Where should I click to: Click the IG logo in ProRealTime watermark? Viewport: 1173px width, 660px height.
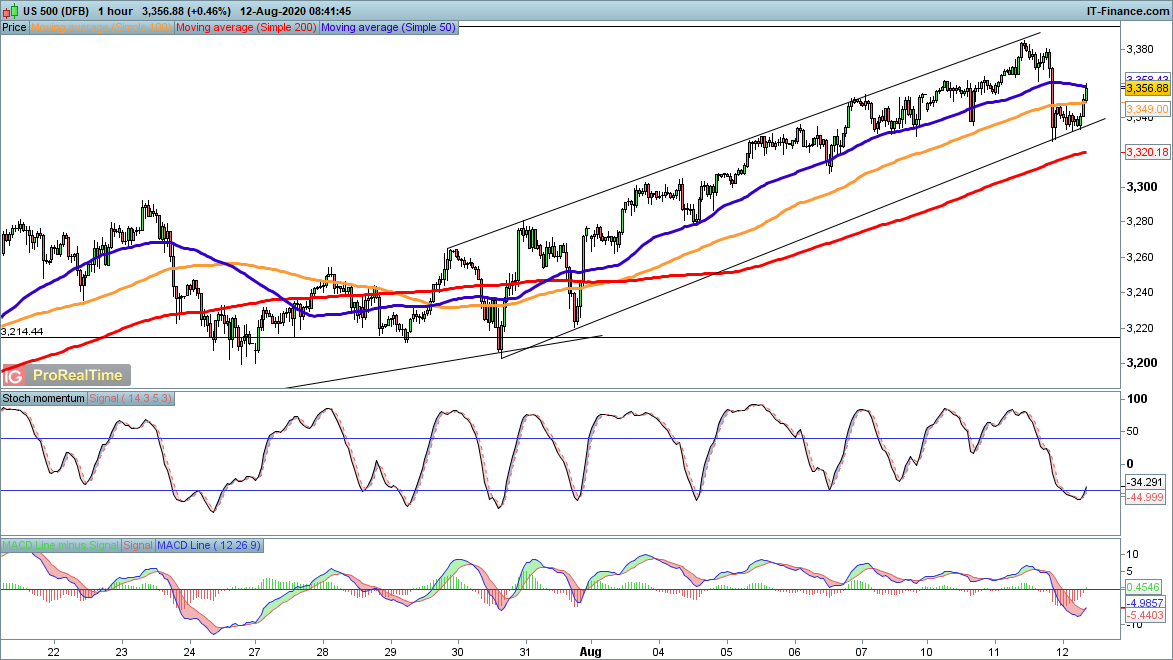[14, 375]
